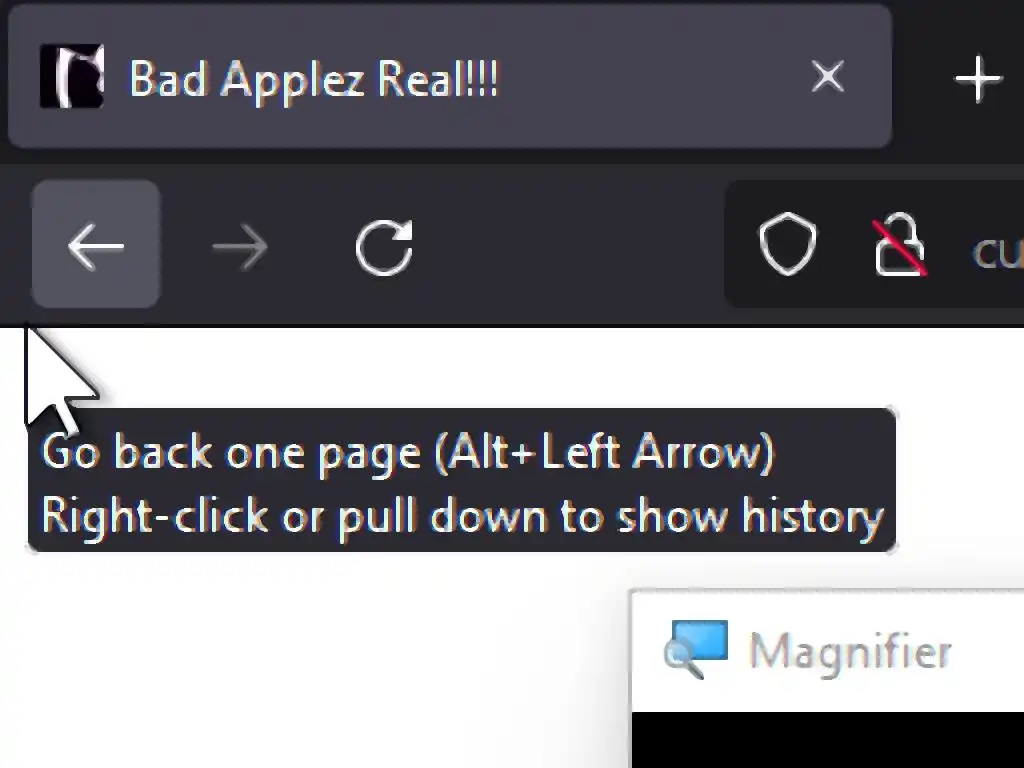
Task: Close the Bad Applez Real!!! tab
Action: 827,76
